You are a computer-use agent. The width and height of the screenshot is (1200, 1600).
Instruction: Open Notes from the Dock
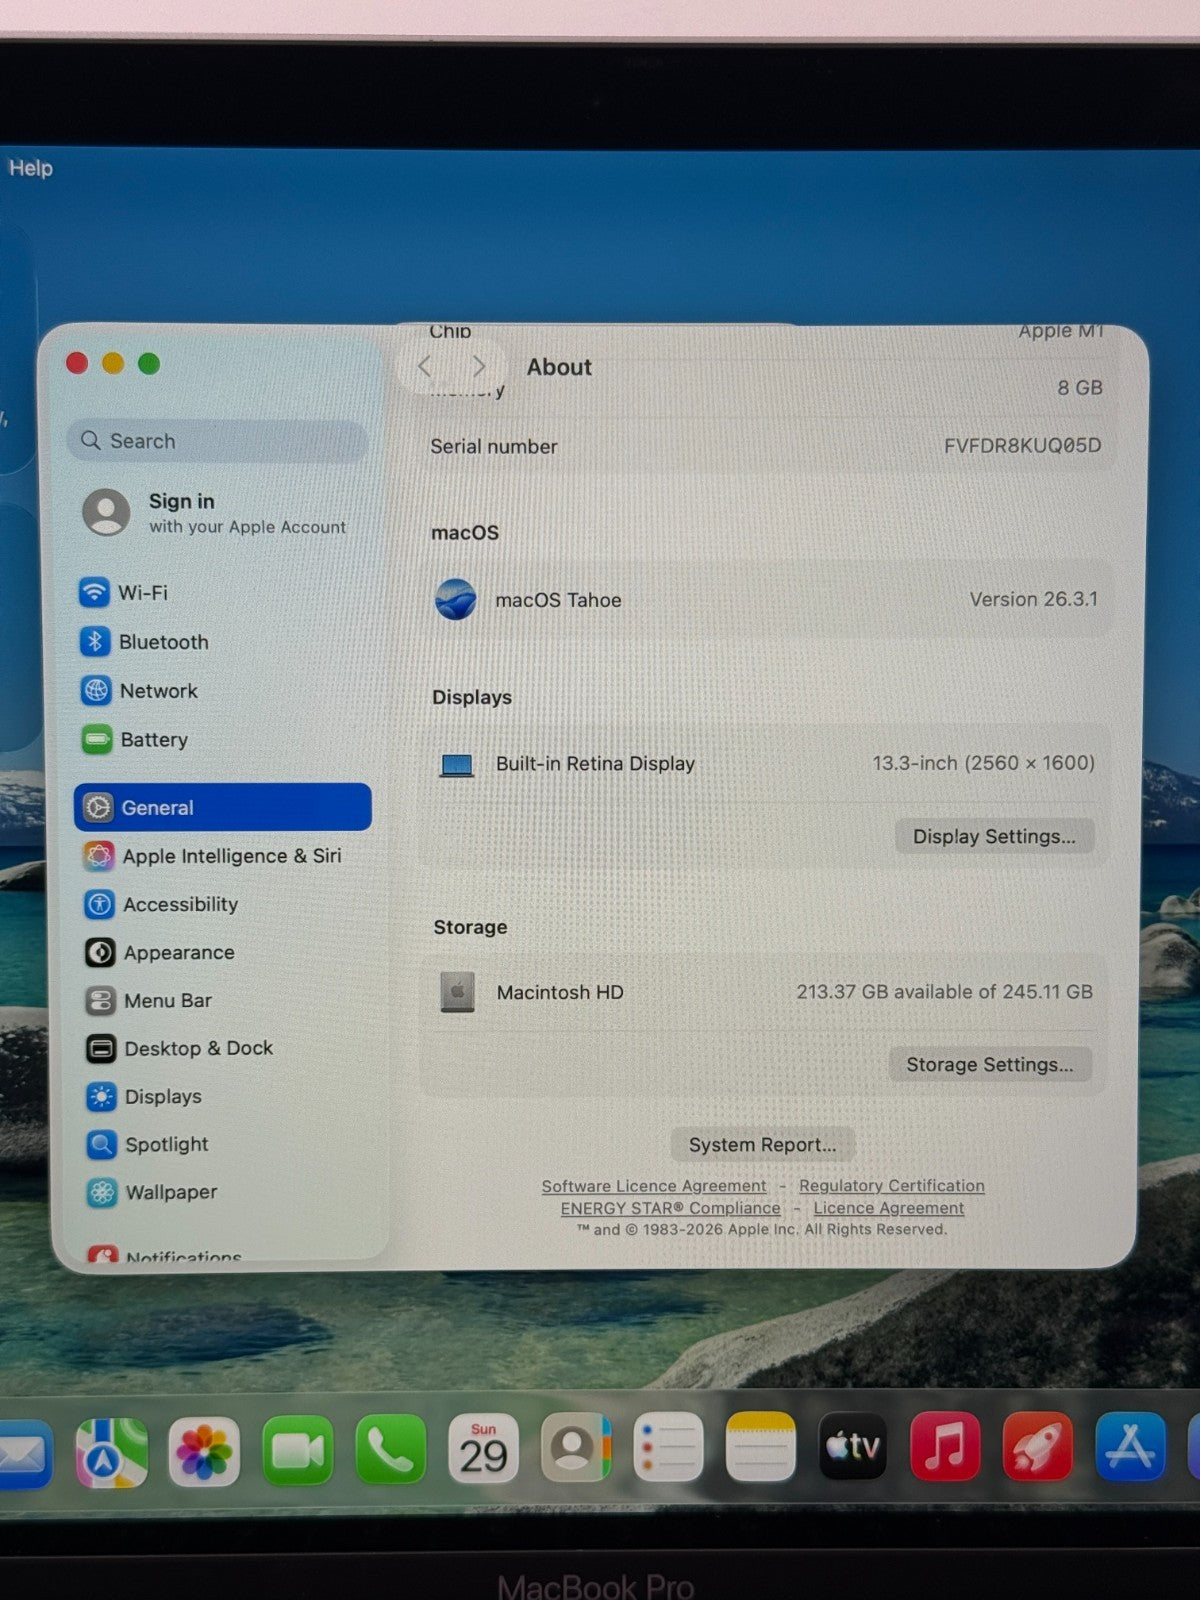(761, 1447)
